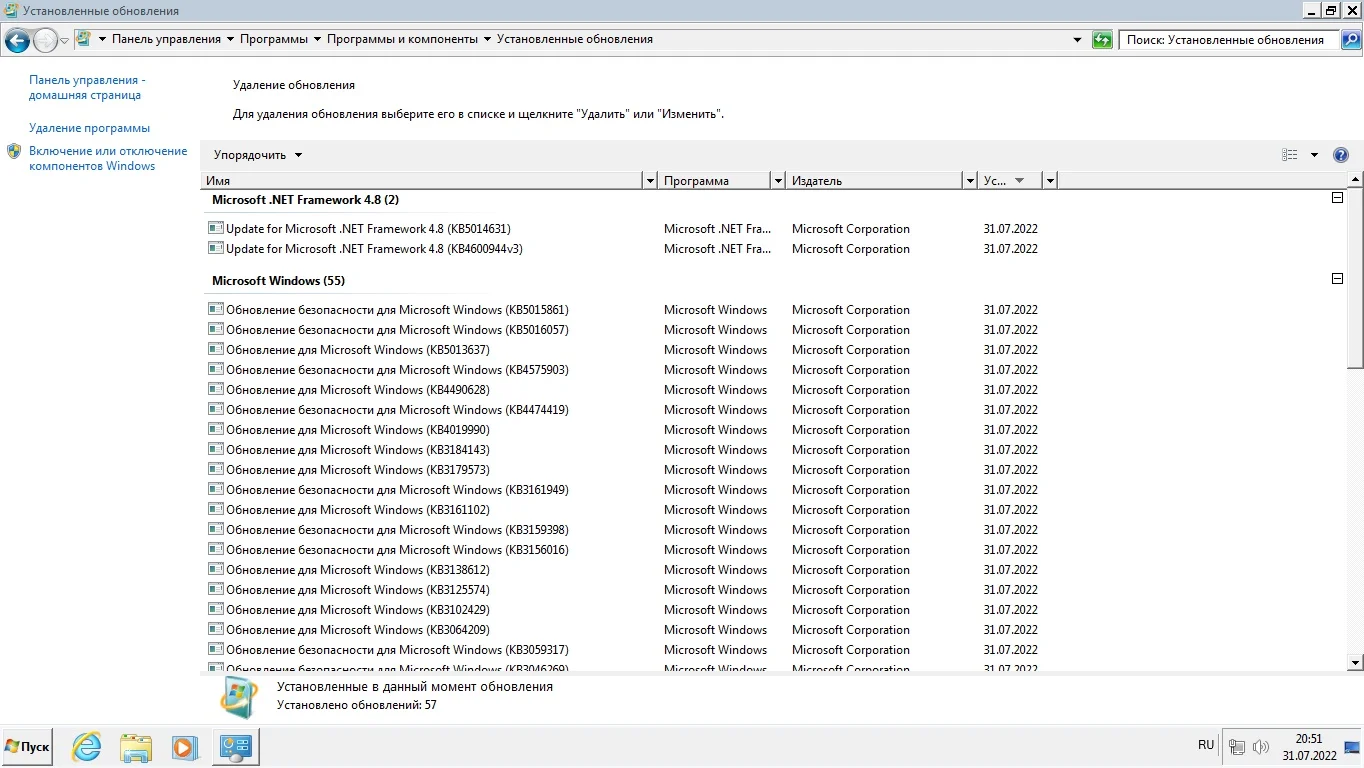Collapse the Microsoft Windows (55) group

coord(1337,279)
